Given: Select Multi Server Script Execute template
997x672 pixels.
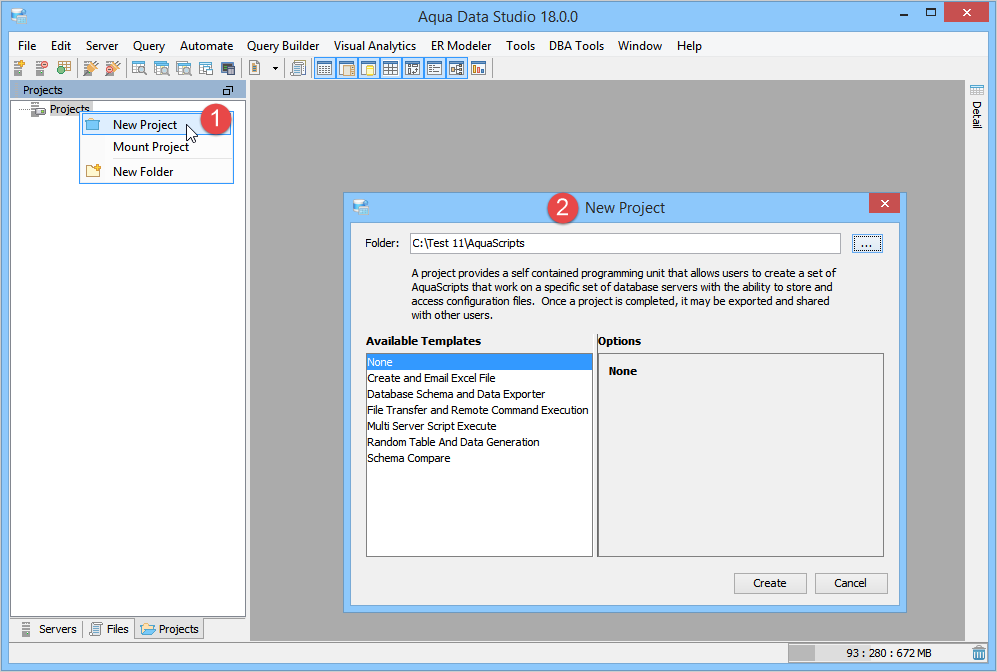Looking at the screenshot, I should coord(479,426).
